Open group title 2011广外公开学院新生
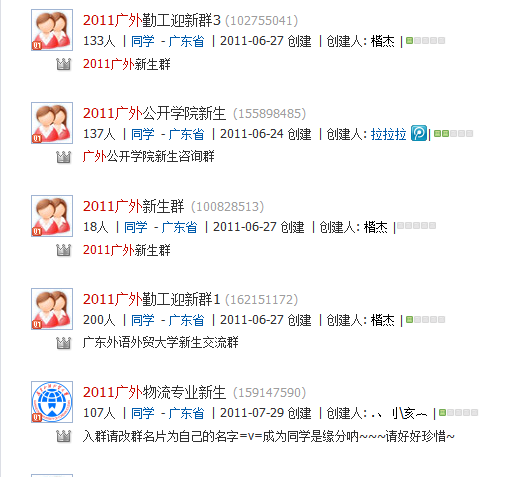 pyautogui.click(x=154, y=113)
